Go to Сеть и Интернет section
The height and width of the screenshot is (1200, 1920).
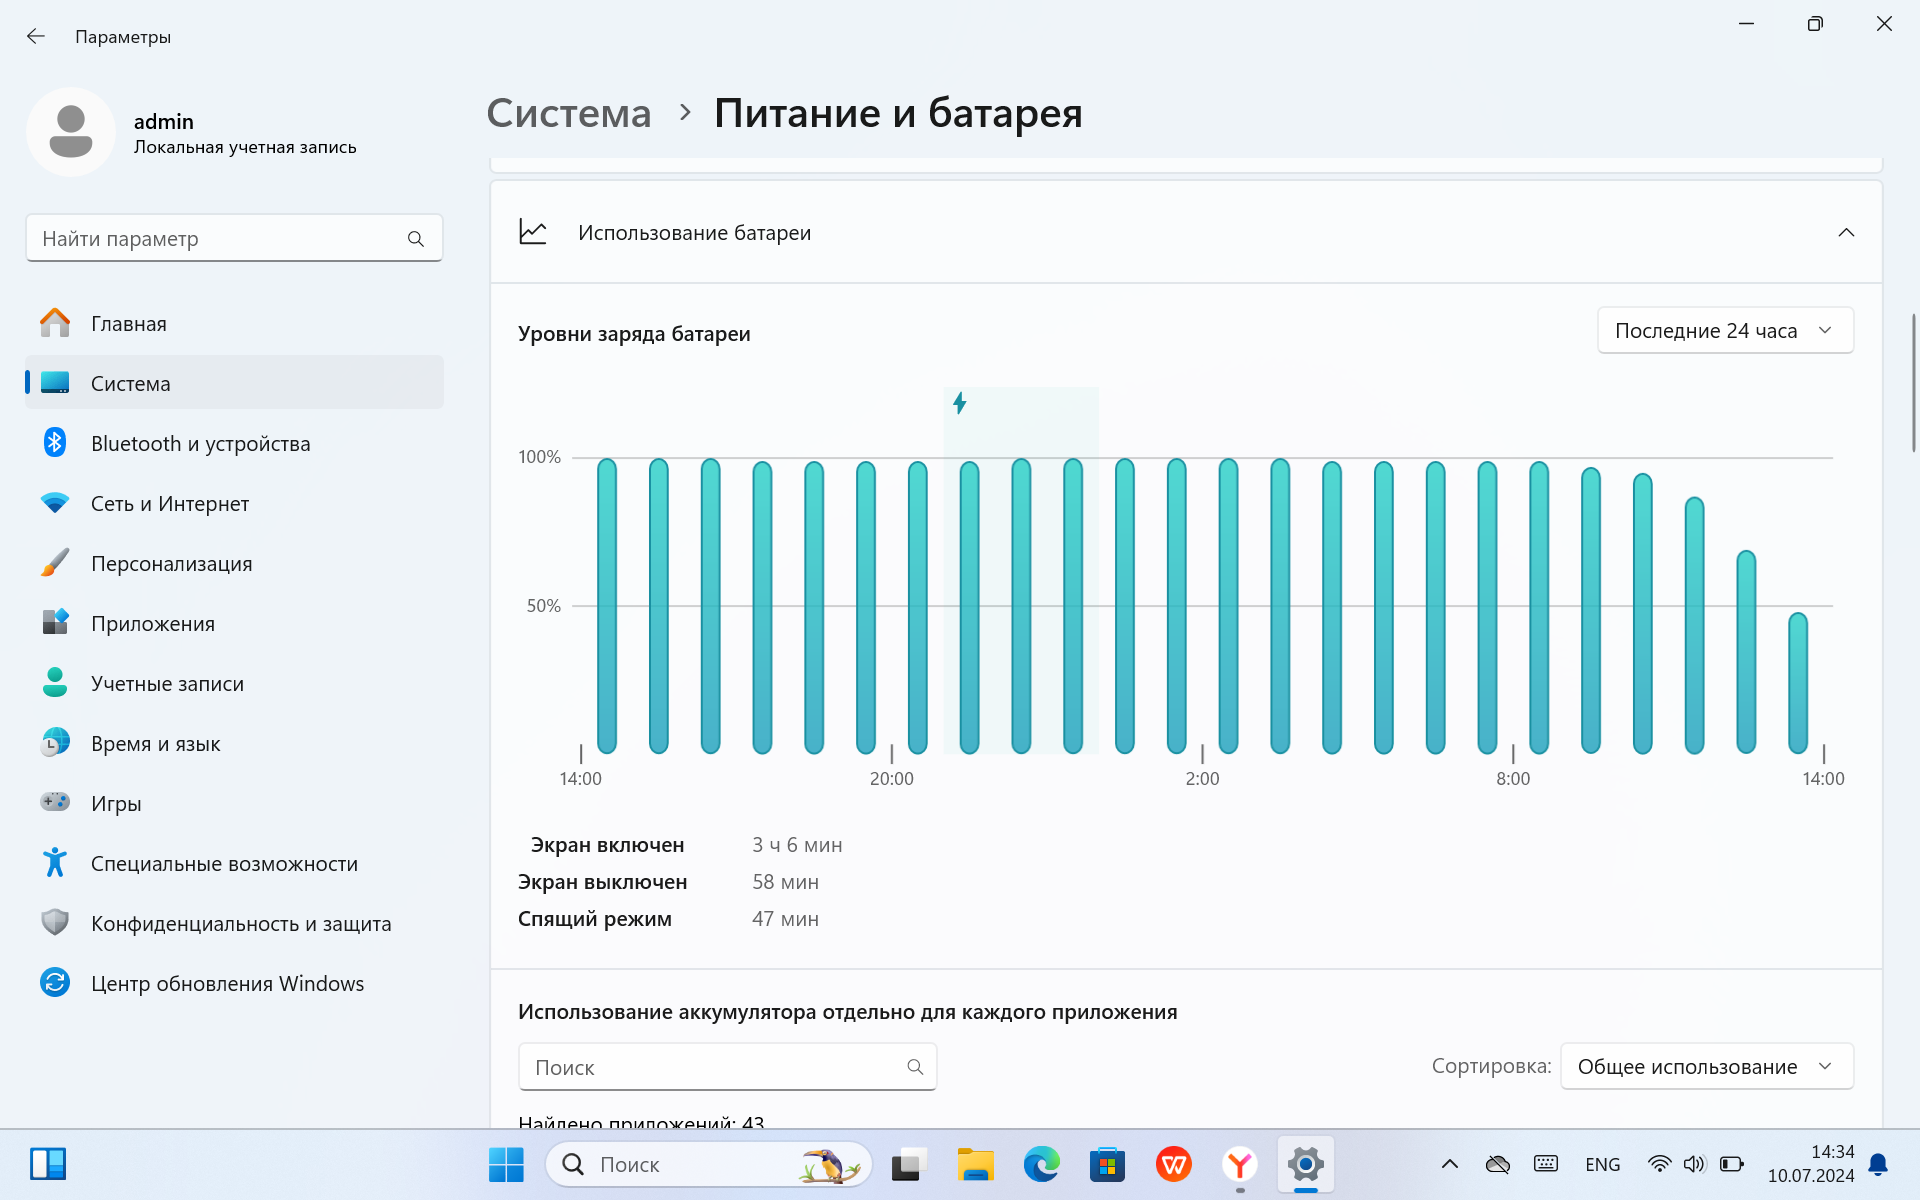click(234, 503)
